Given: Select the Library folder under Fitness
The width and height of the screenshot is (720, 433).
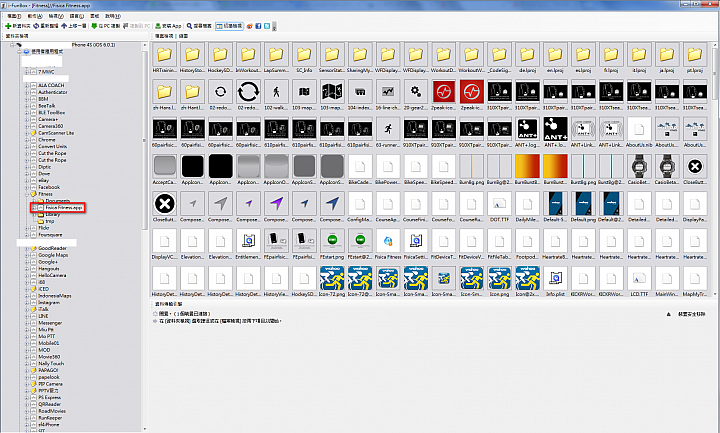Looking at the screenshot, I should tap(53, 214).
